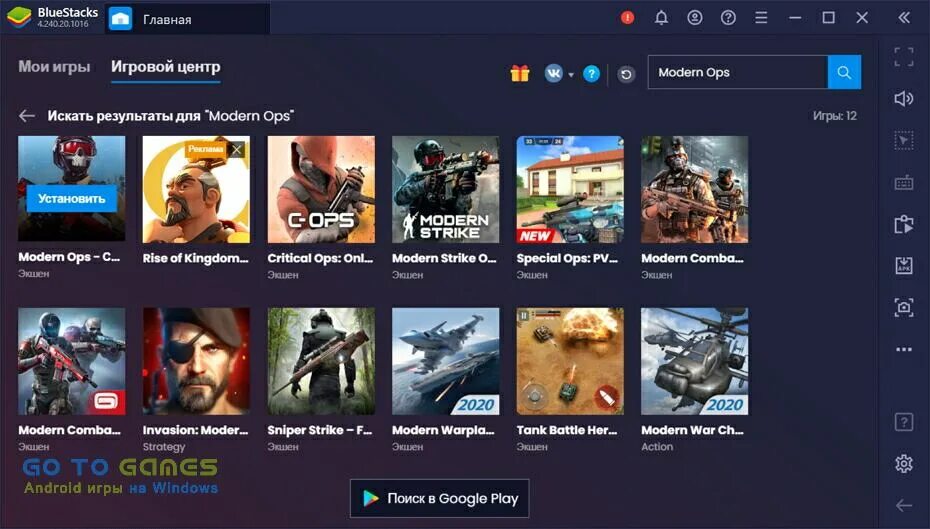
Task: Click the Install APK sidebar icon
Action: [904, 266]
